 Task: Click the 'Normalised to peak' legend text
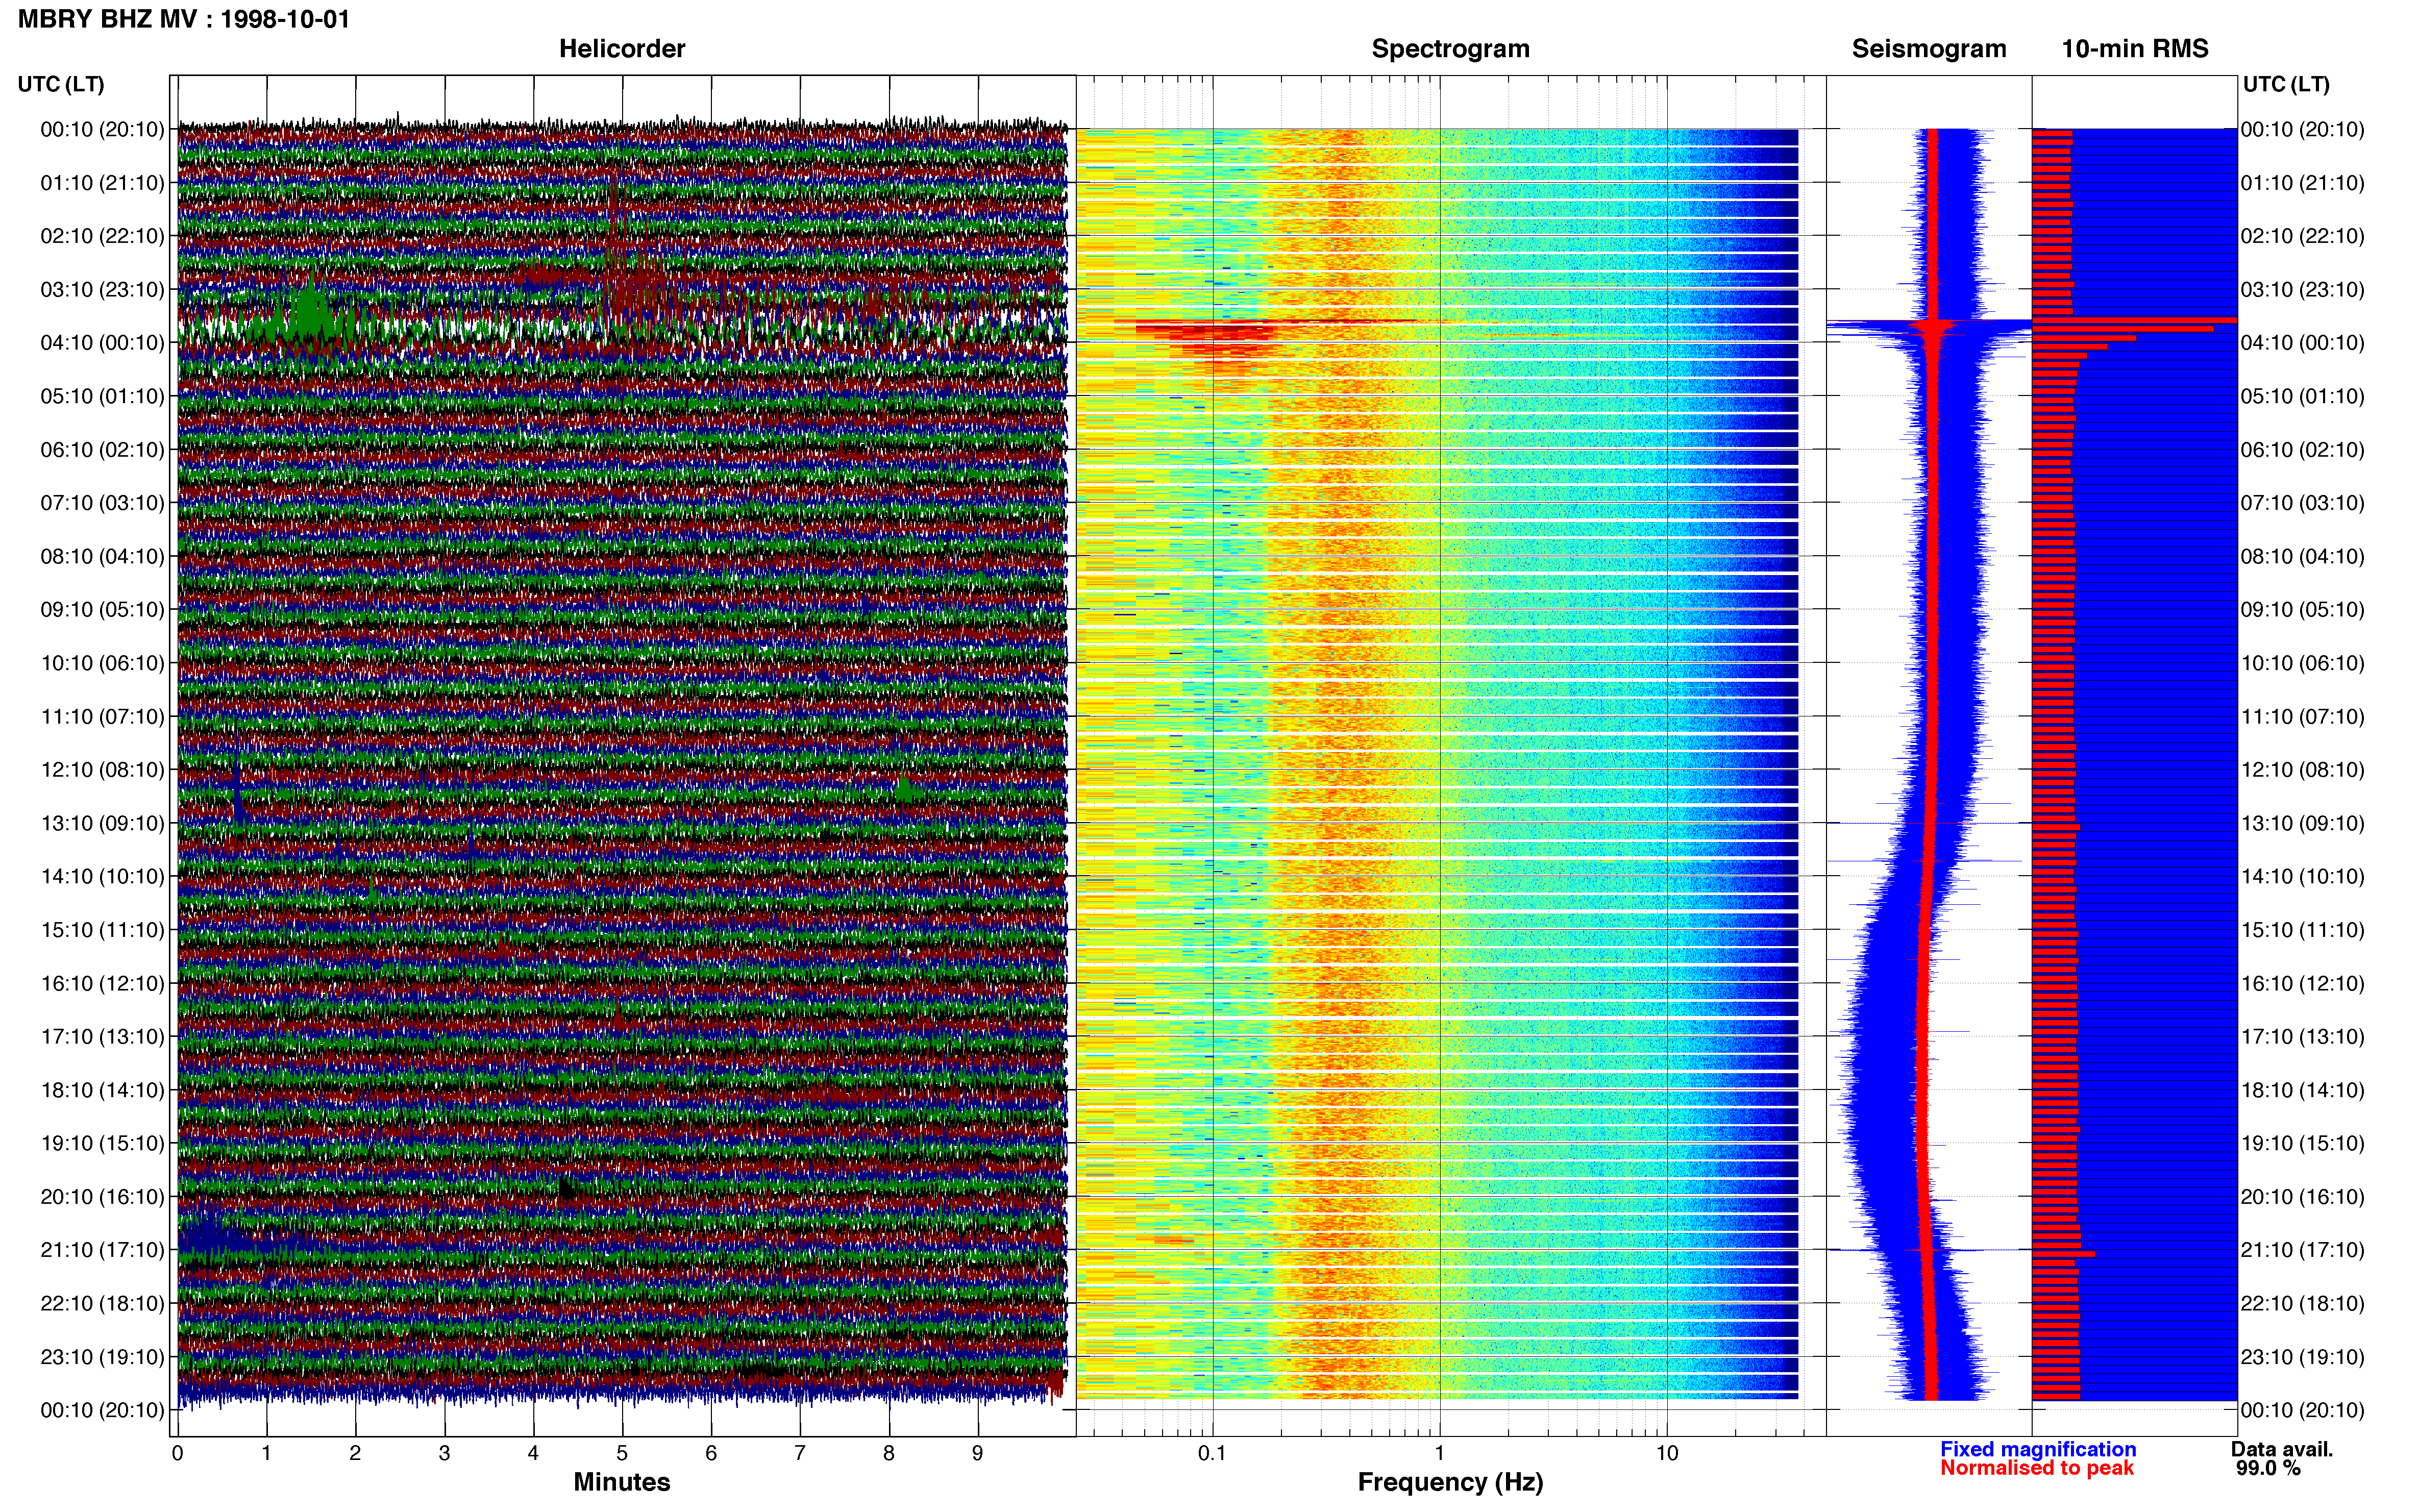2037,1468
